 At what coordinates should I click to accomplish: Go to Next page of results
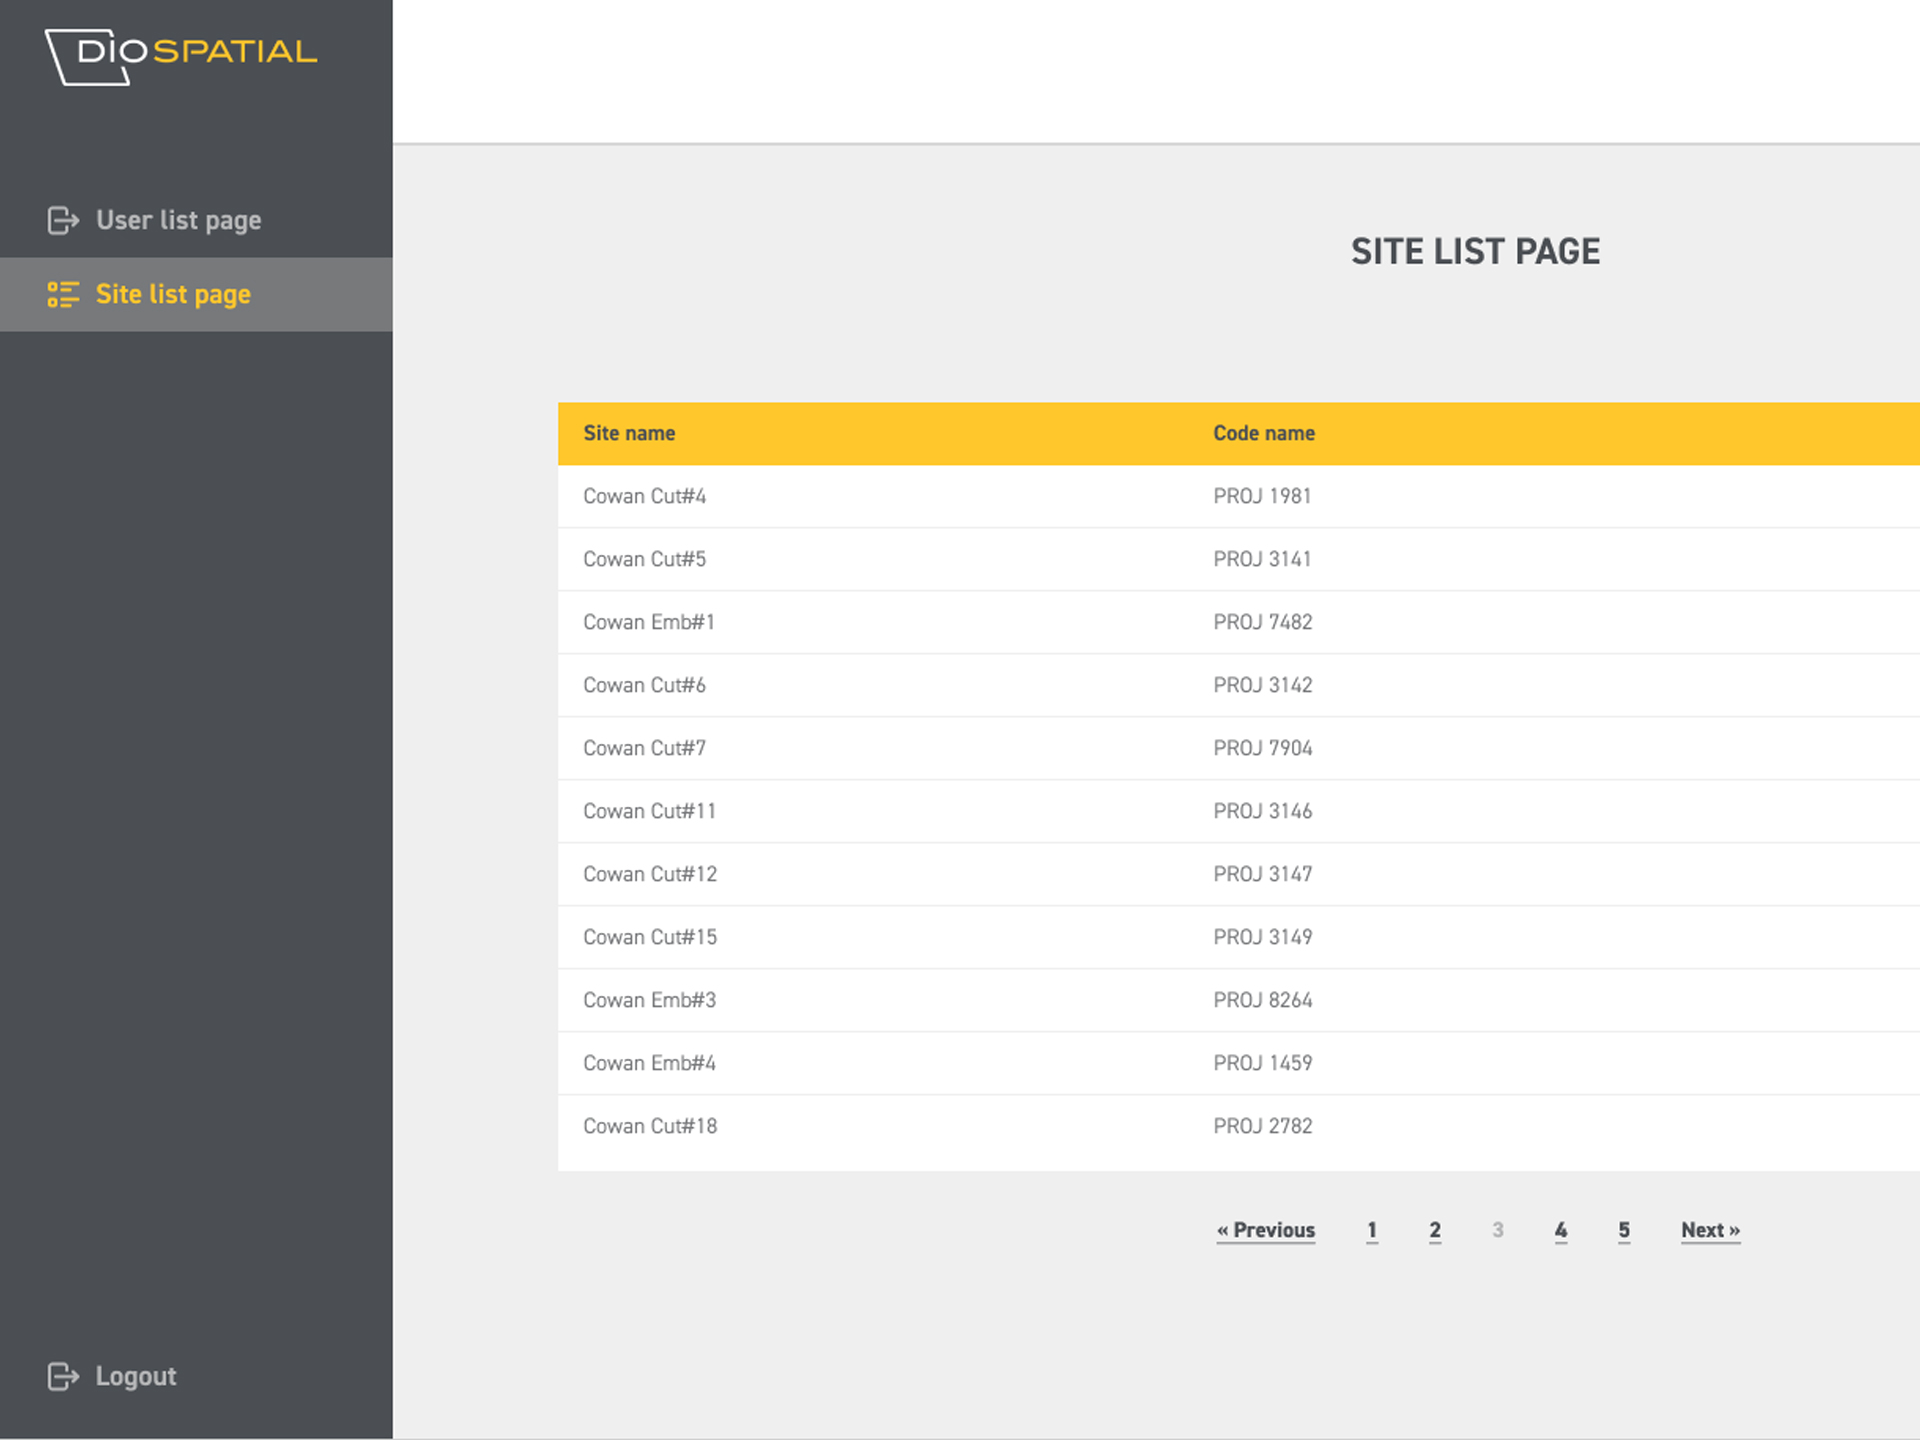[1710, 1230]
